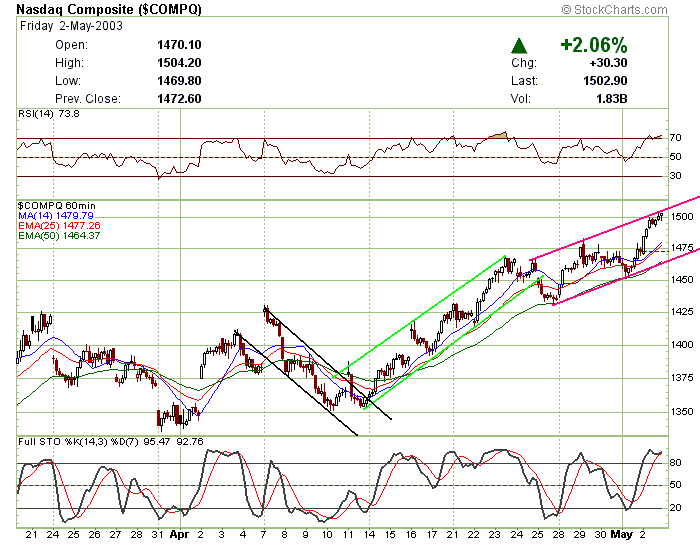Click the Prev. Close value 1472.60

[x=179, y=98]
